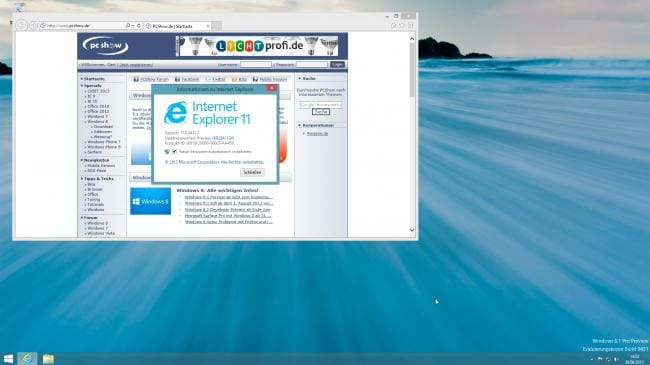Click the Google search input field
650x365 pixels.
click(320, 105)
